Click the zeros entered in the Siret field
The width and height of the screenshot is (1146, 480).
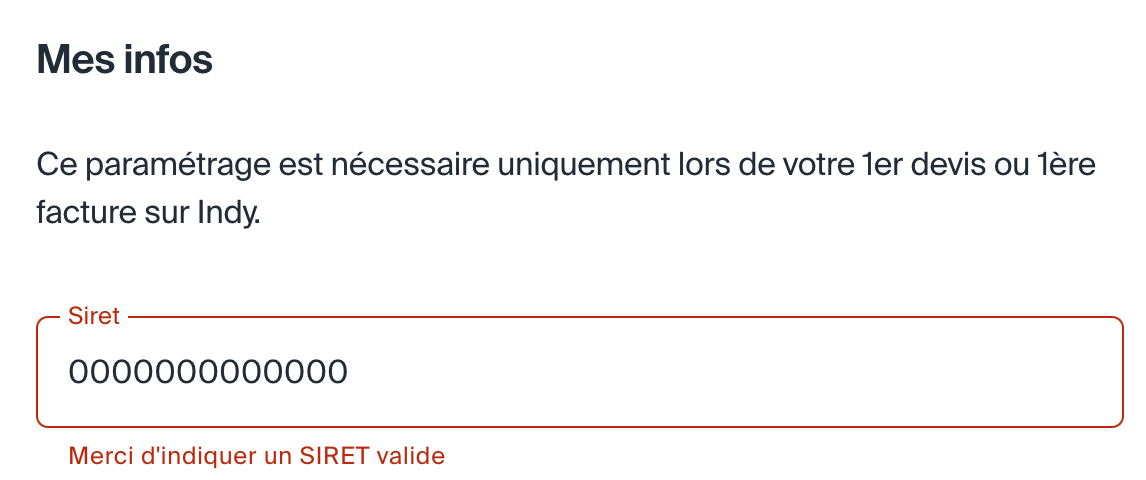tap(208, 372)
